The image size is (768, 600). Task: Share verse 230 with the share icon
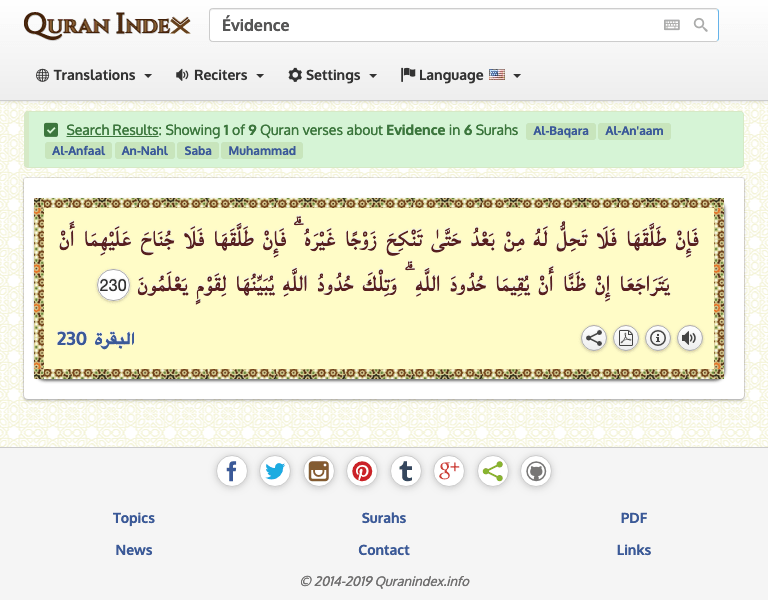pyautogui.click(x=594, y=338)
